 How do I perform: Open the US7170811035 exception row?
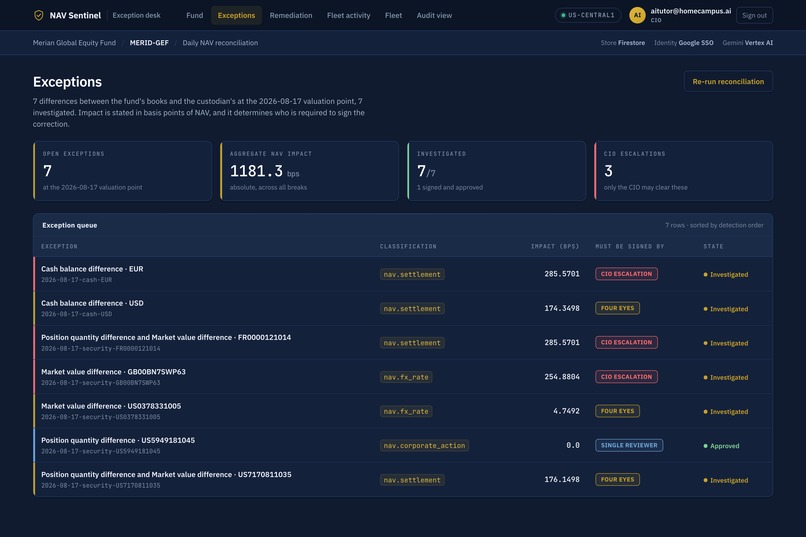point(403,479)
